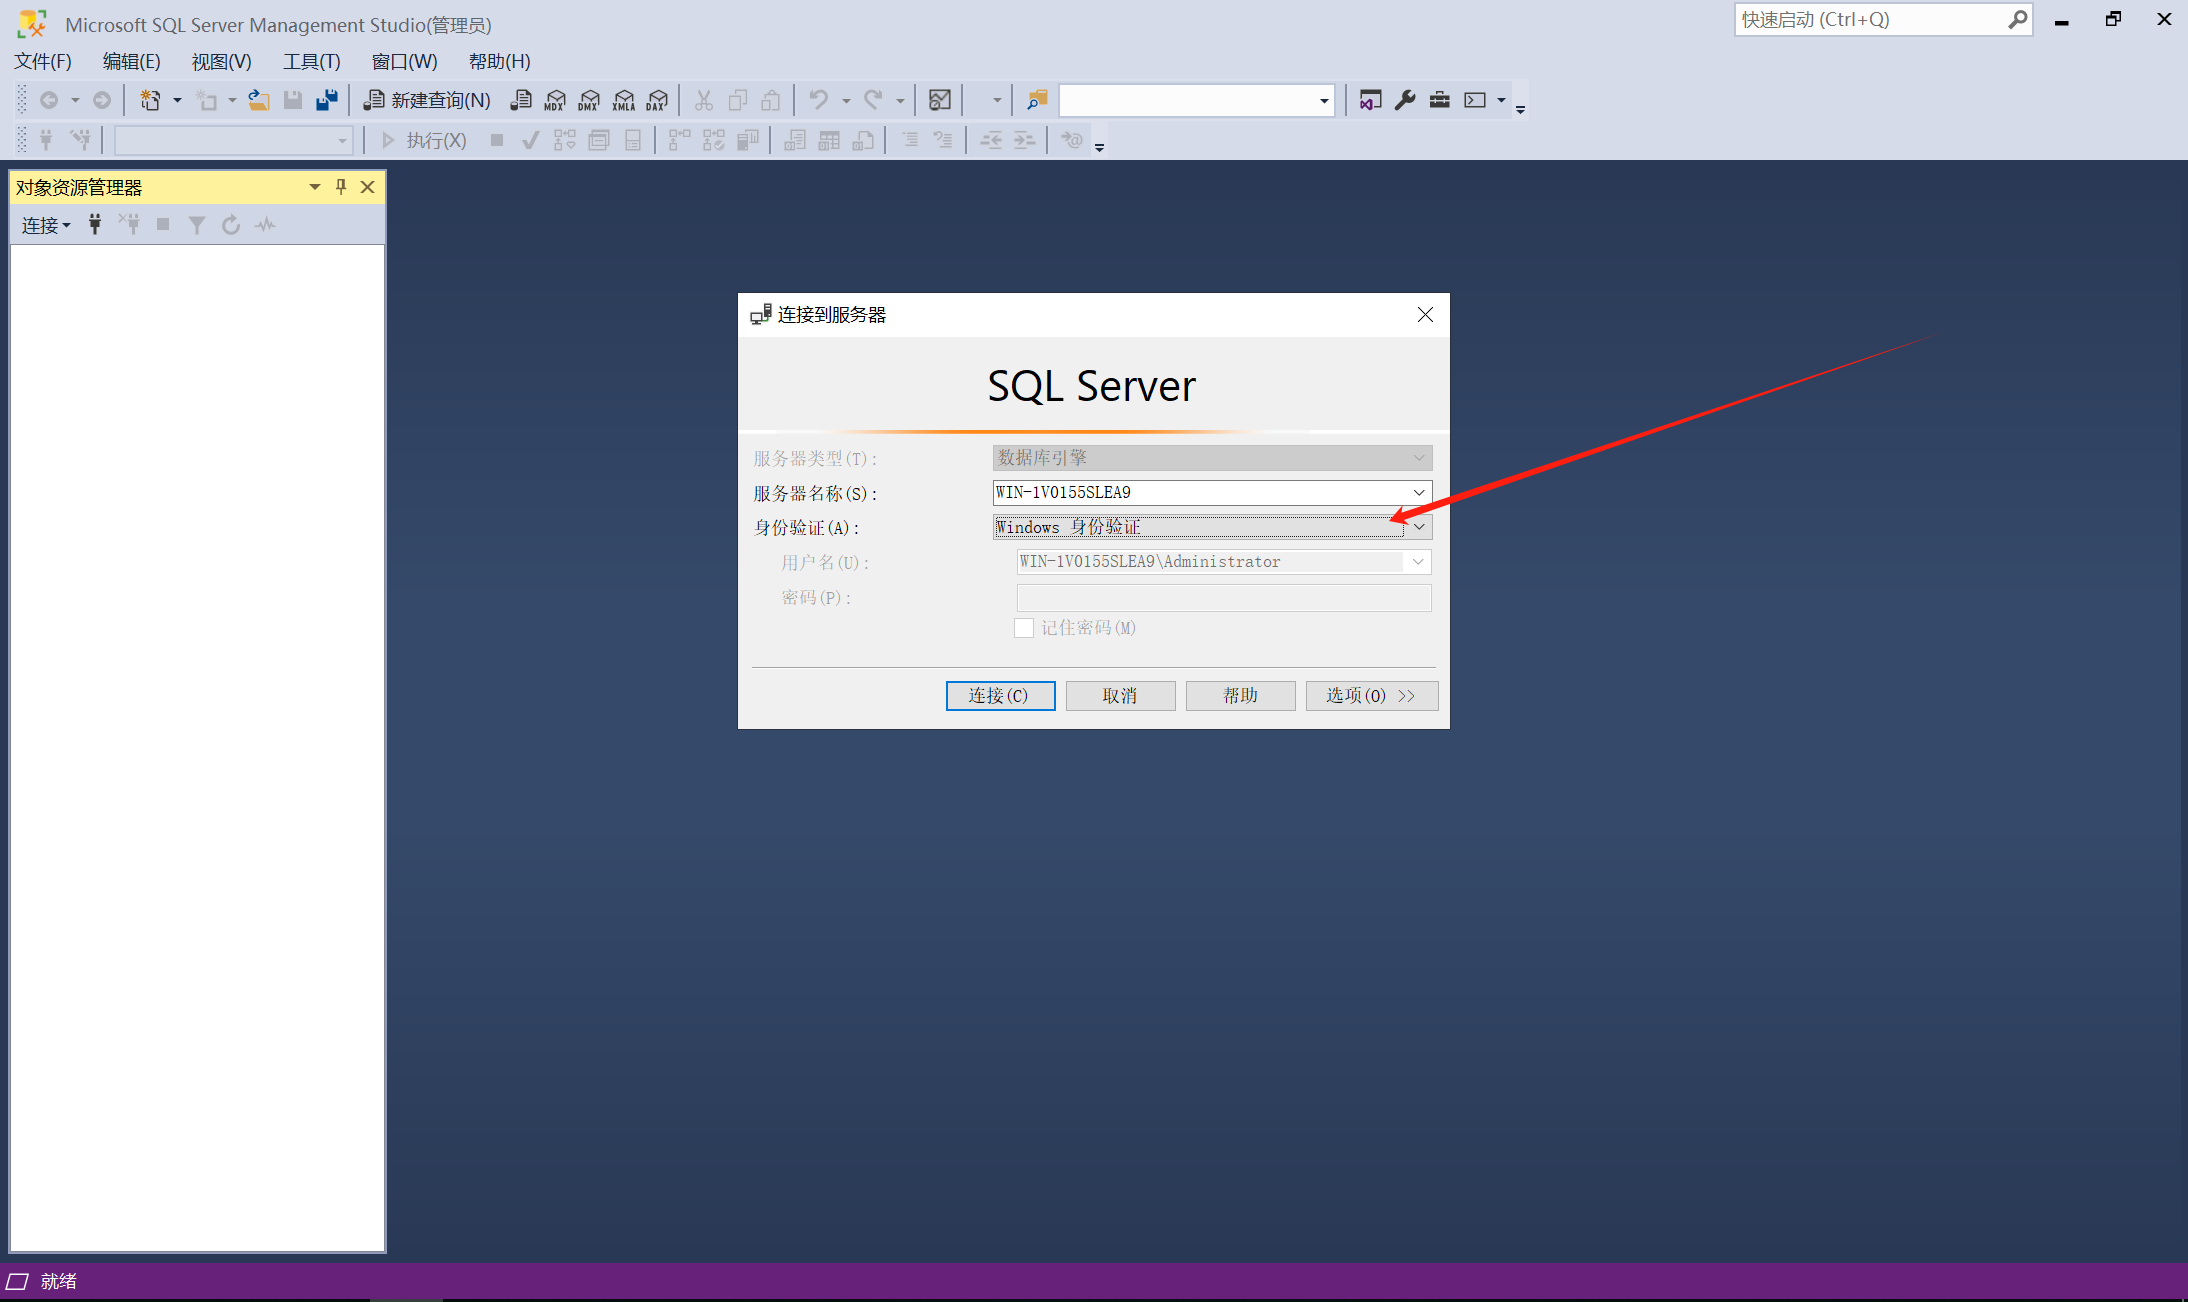
Task: Open the 工具(T) menu
Action: tap(311, 62)
